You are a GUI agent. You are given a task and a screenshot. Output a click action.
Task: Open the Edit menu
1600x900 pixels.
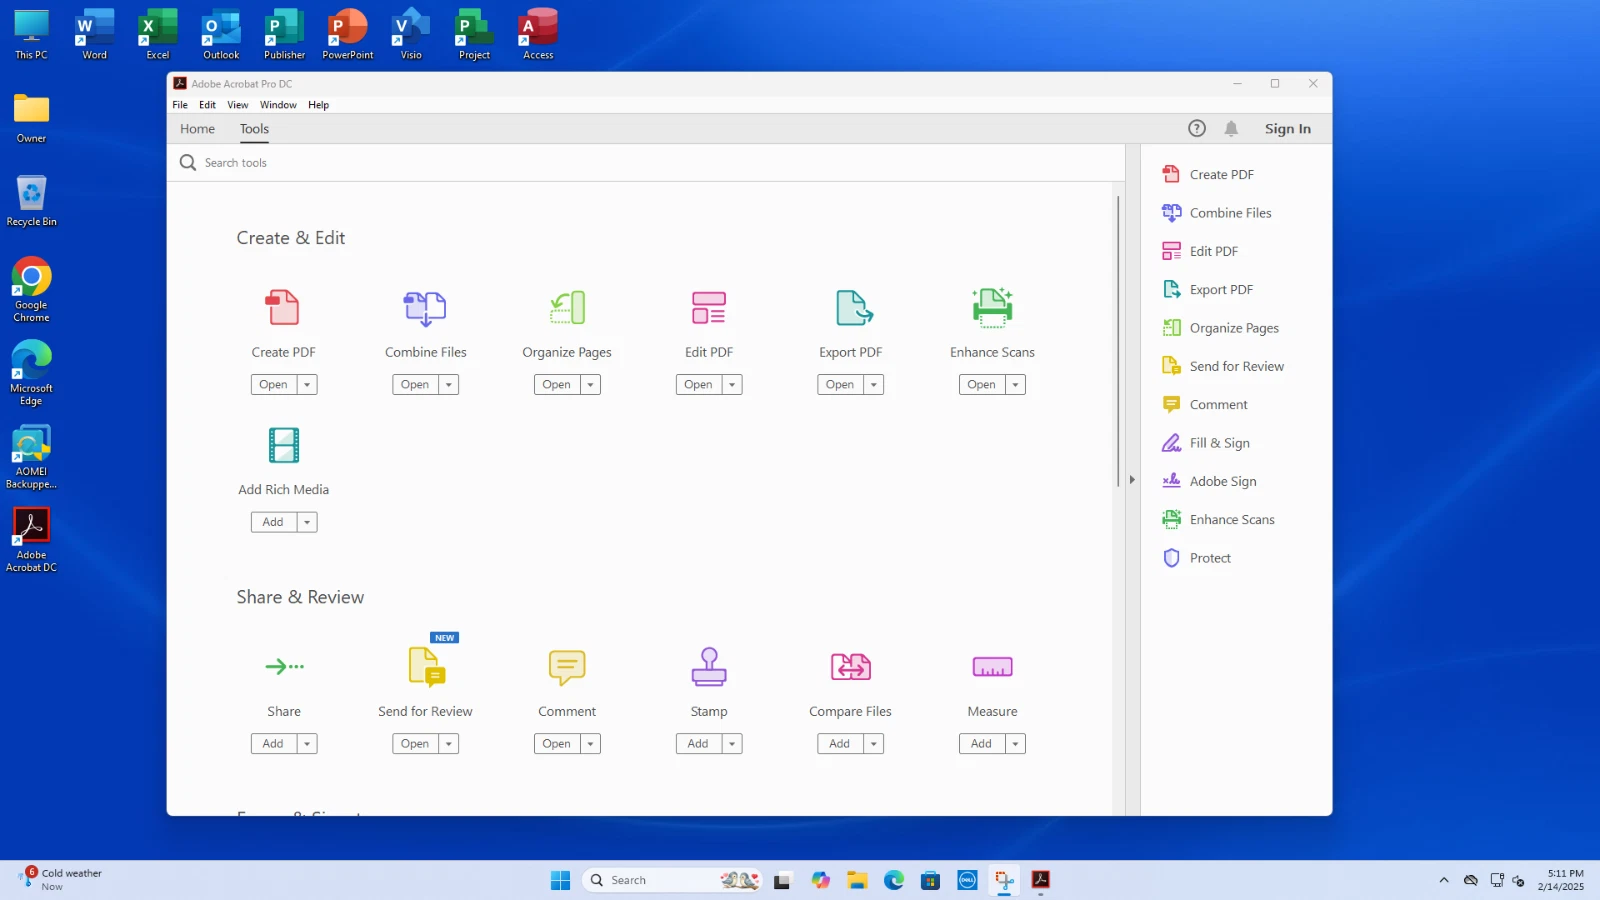[x=207, y=105]
